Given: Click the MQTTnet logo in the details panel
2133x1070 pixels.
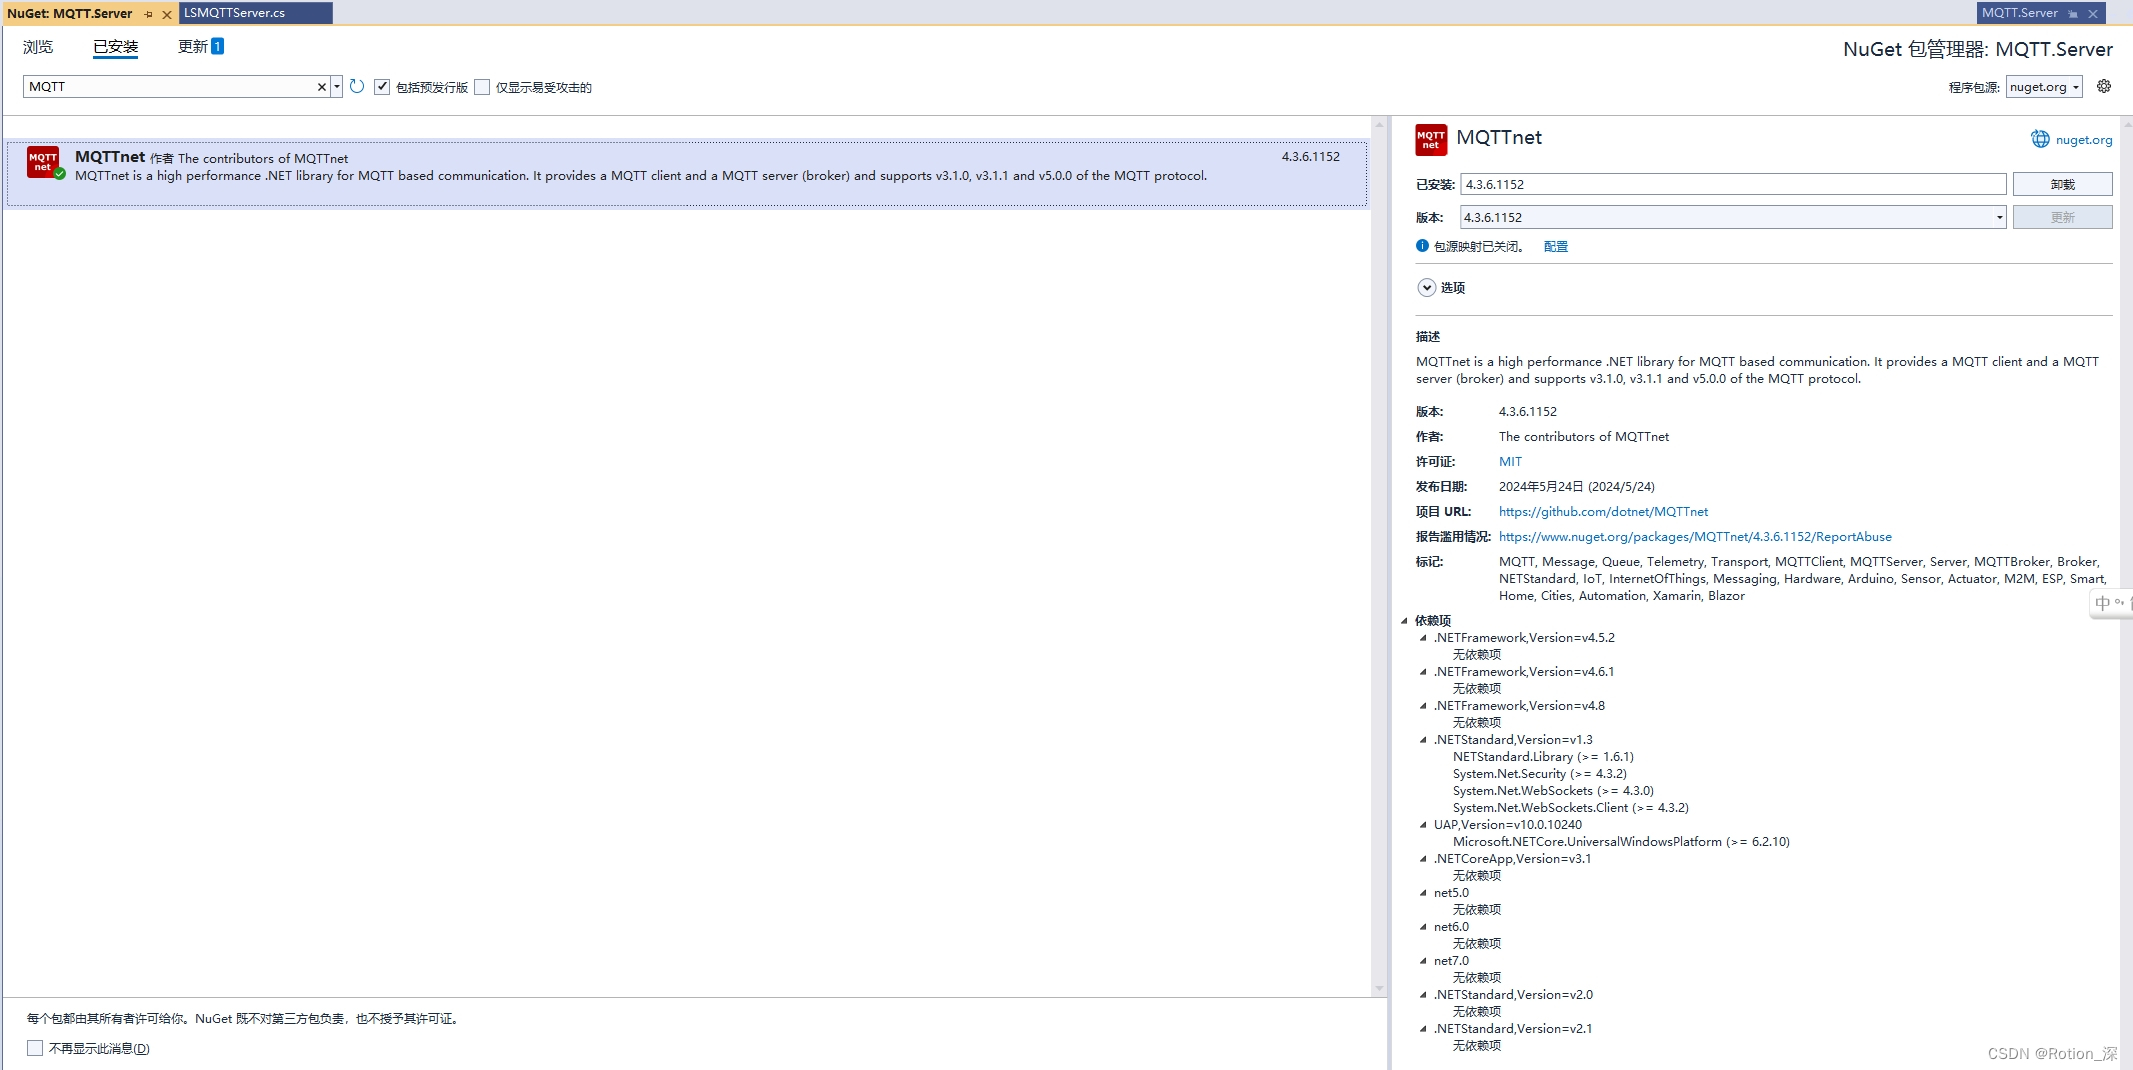Looking at the screenshot, I should 1430,139.
